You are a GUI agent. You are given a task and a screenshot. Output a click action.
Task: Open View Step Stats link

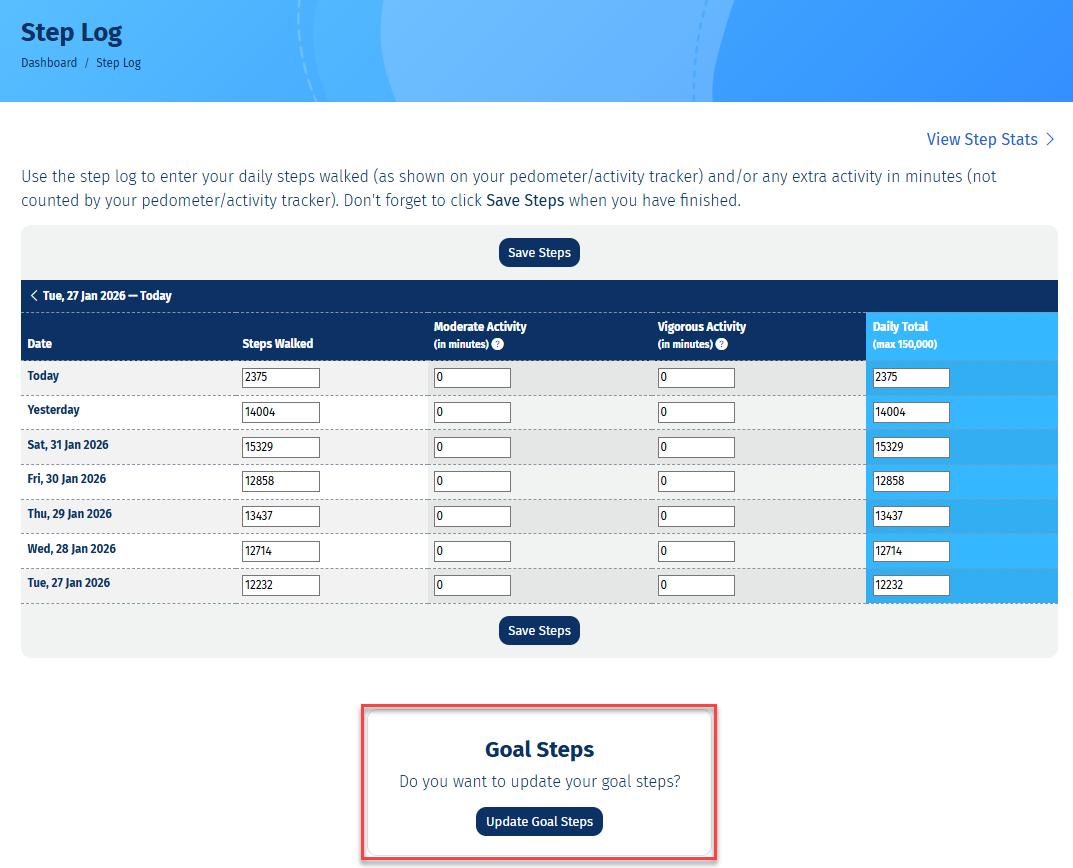click(990, 140)
